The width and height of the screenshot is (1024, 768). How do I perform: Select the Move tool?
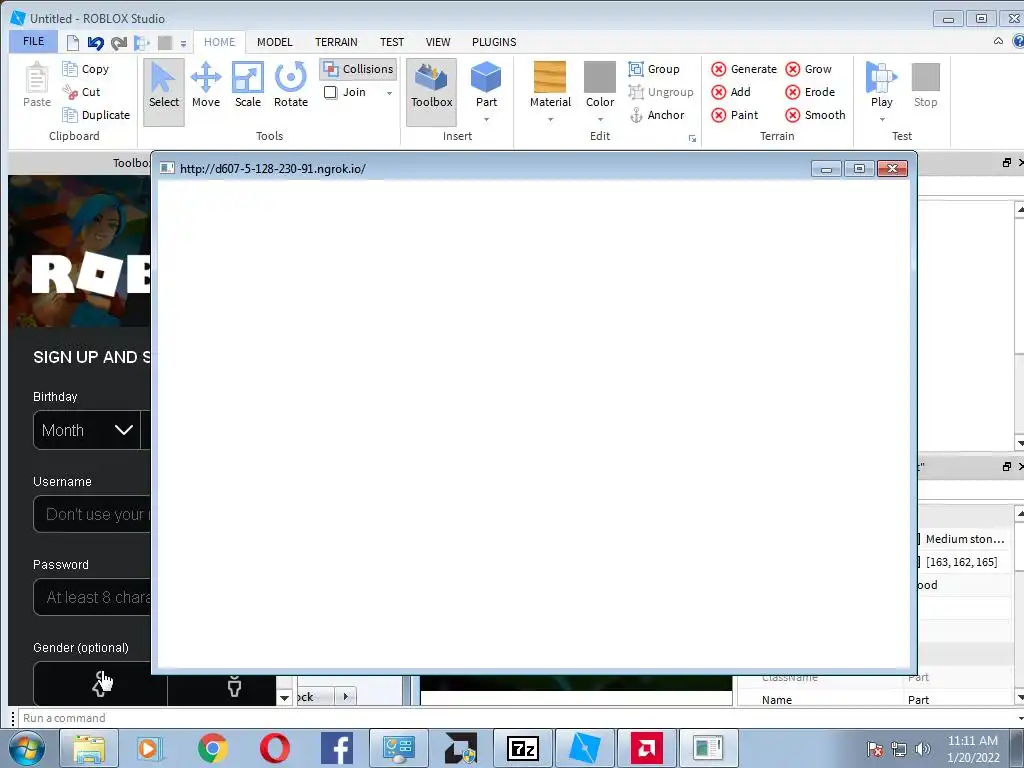point(206,86)
